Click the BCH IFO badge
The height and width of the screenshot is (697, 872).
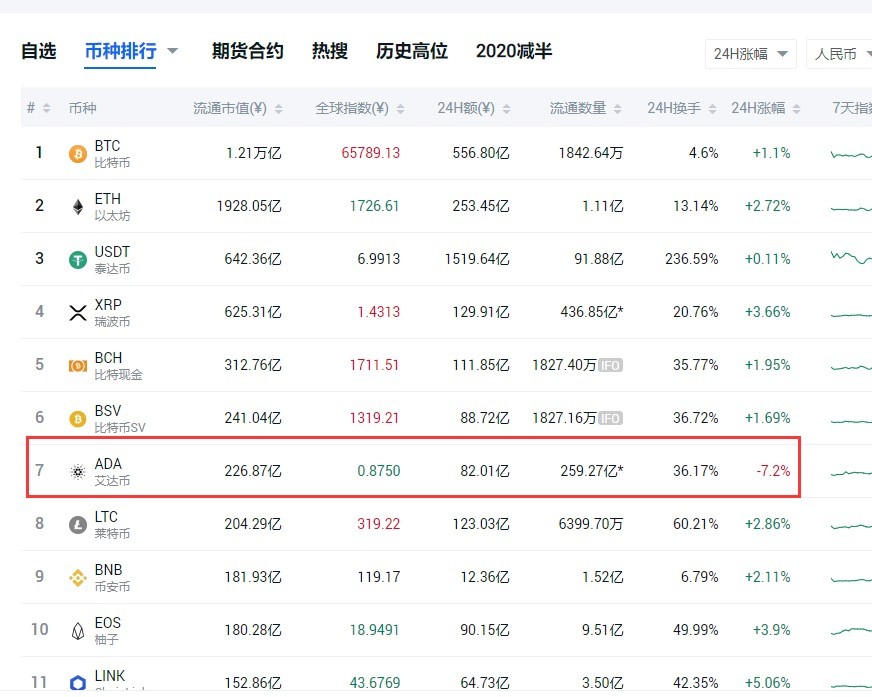point(609,365)
